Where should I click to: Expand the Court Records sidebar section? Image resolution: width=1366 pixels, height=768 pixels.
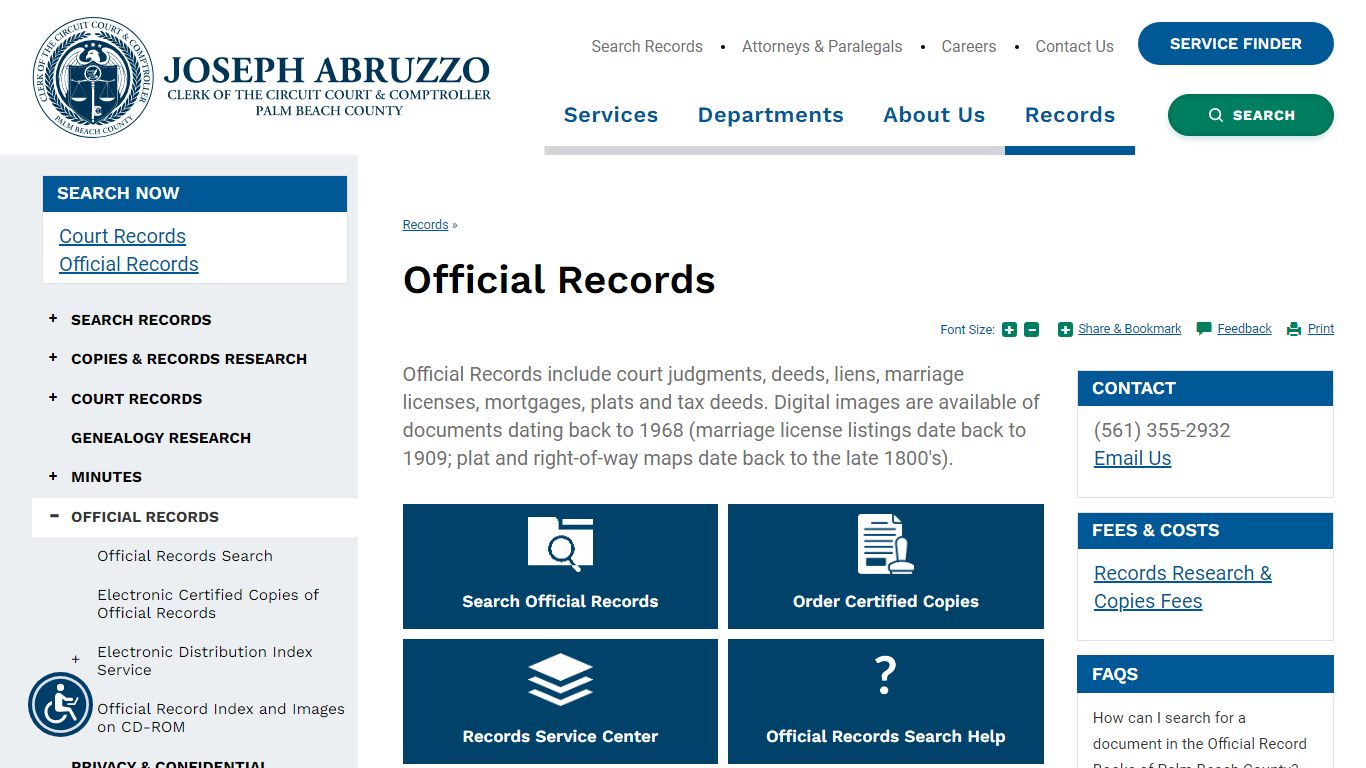click(53, 398)
